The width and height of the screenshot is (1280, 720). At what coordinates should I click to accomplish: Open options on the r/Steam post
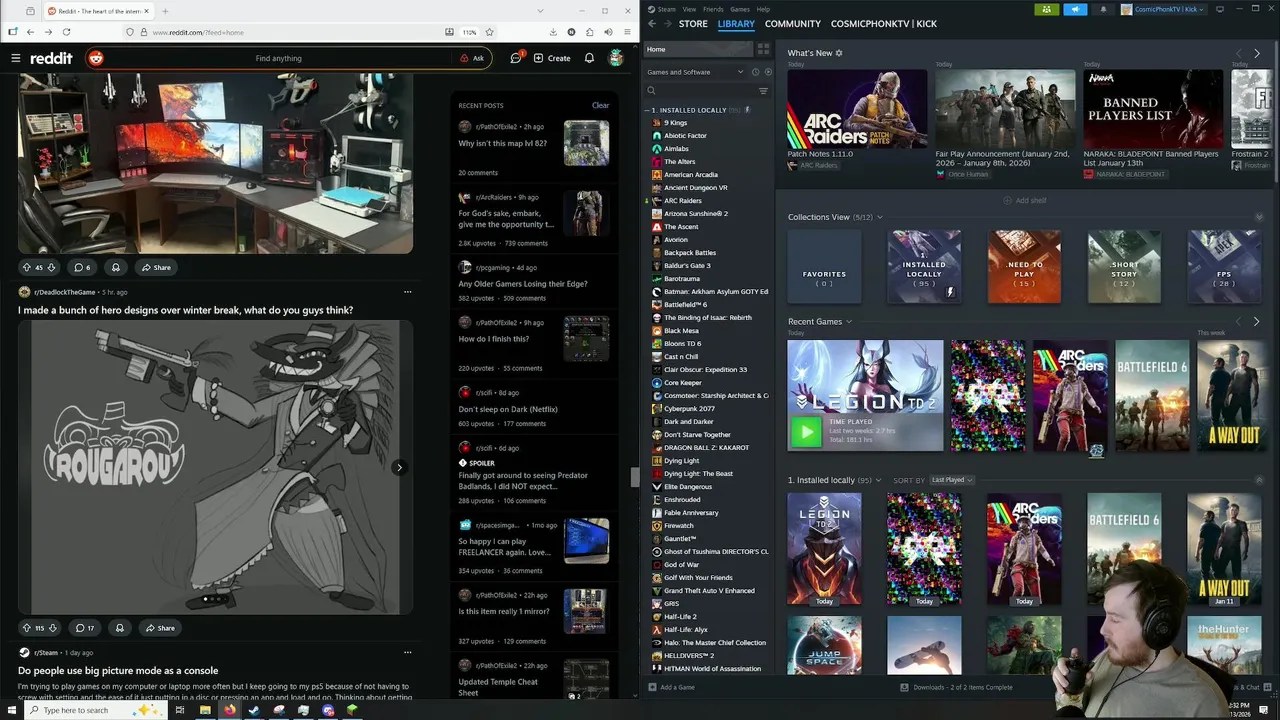pos(407,652)
